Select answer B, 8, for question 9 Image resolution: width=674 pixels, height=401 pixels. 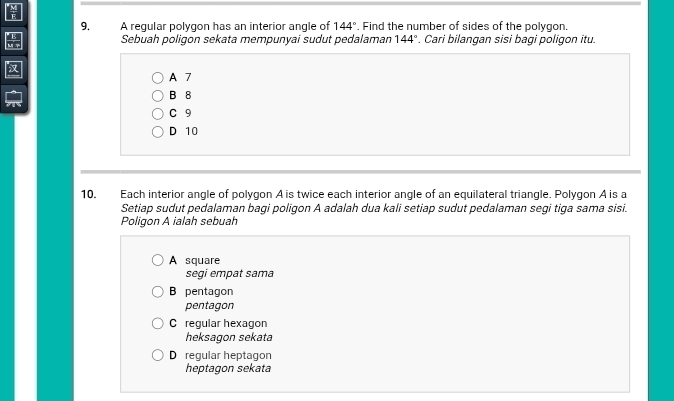[158, 95]
